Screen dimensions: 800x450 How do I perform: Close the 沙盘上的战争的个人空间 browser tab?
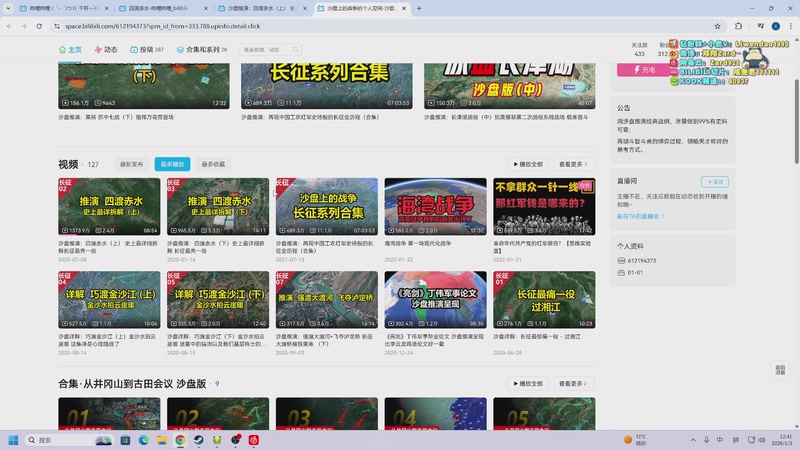click(404, 8)
